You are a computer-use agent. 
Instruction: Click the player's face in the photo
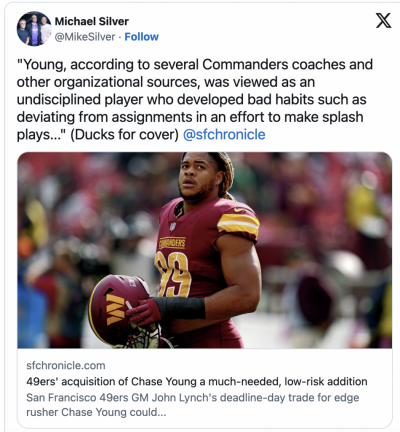196,179
